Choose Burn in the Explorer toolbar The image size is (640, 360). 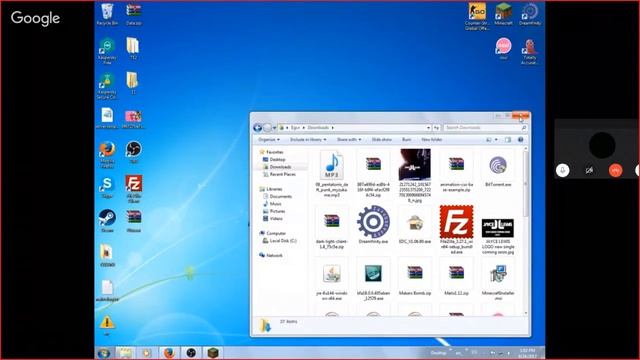(407, 140)
